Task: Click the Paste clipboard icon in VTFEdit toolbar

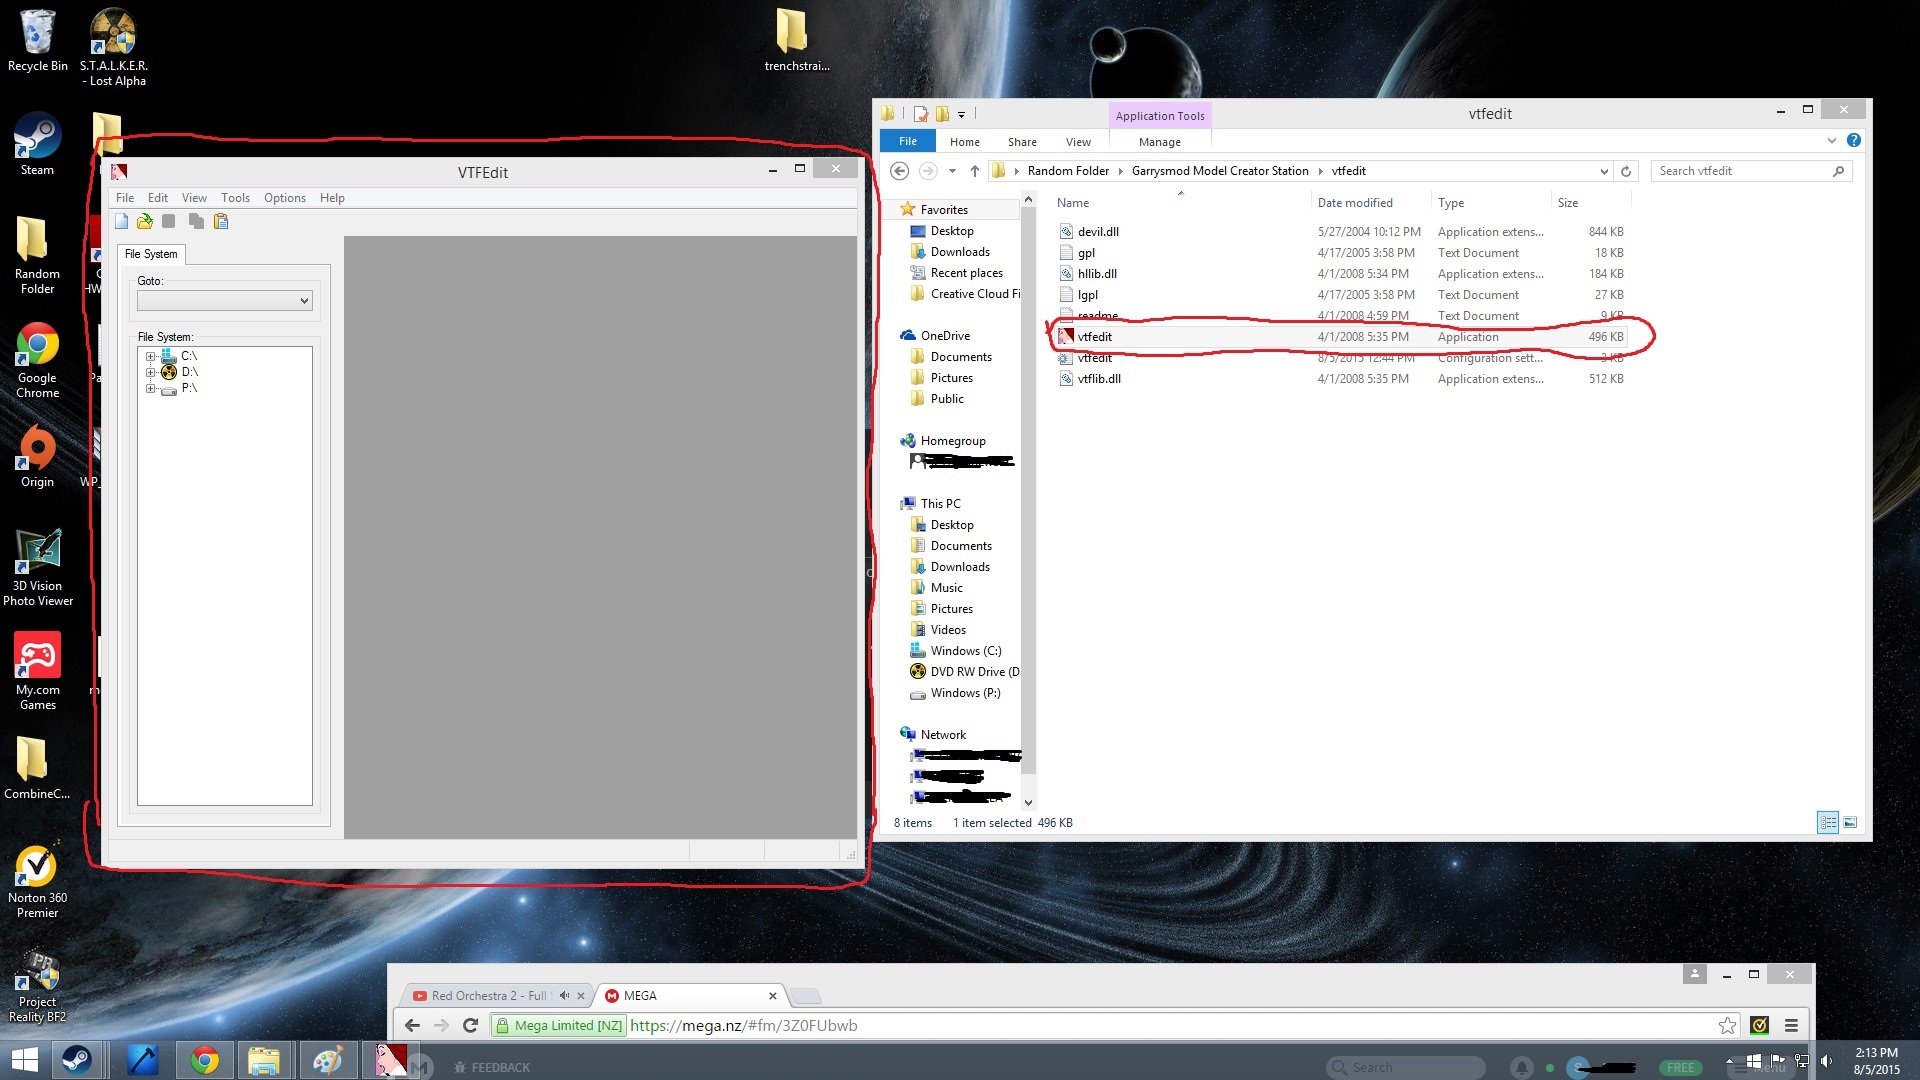Action: tap(221, 221)
